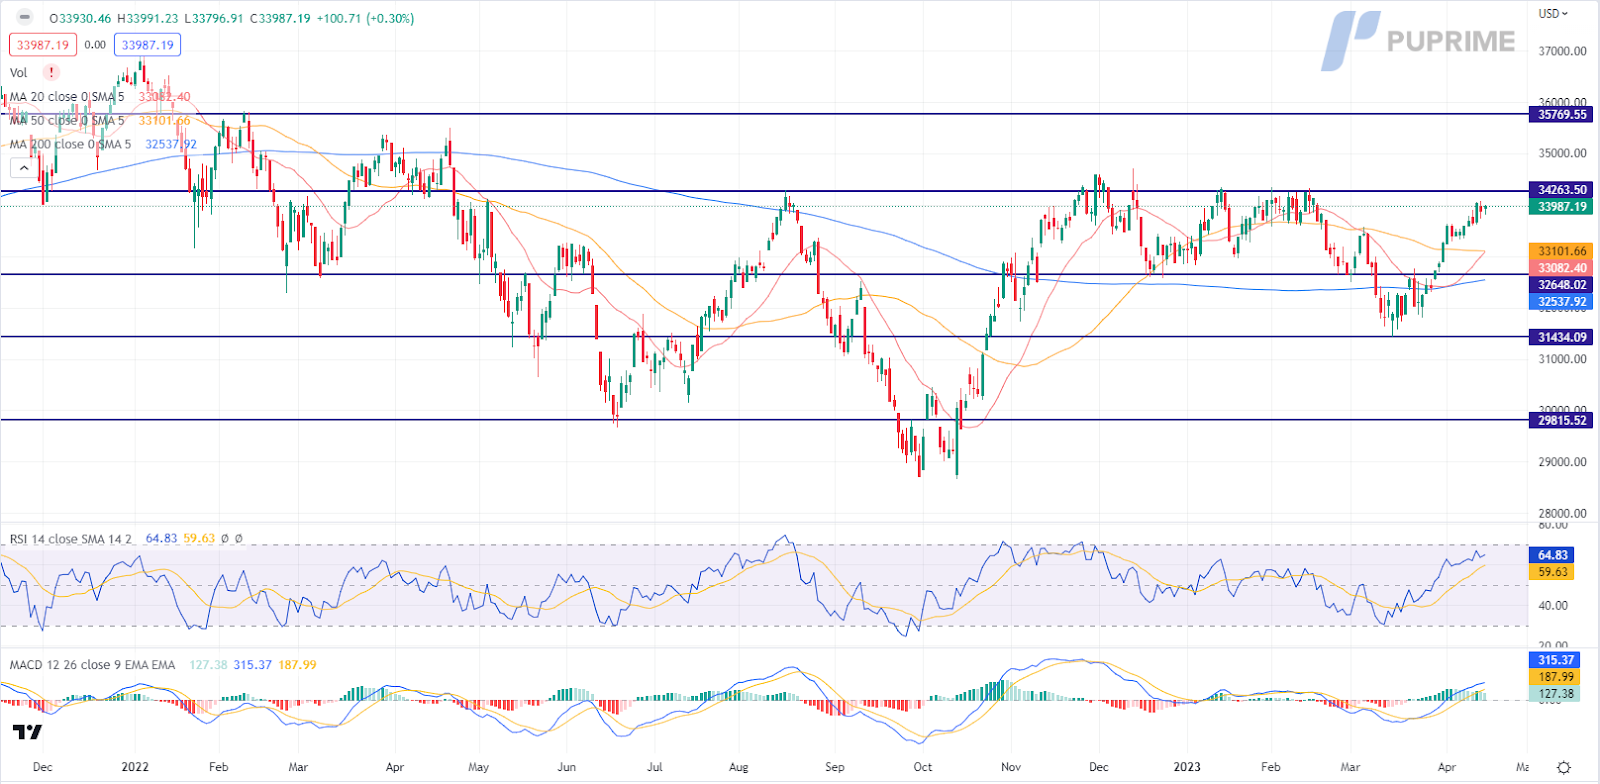Click the MACD value label 315.37
1600x784 pixels.
tap(1555, 660)
